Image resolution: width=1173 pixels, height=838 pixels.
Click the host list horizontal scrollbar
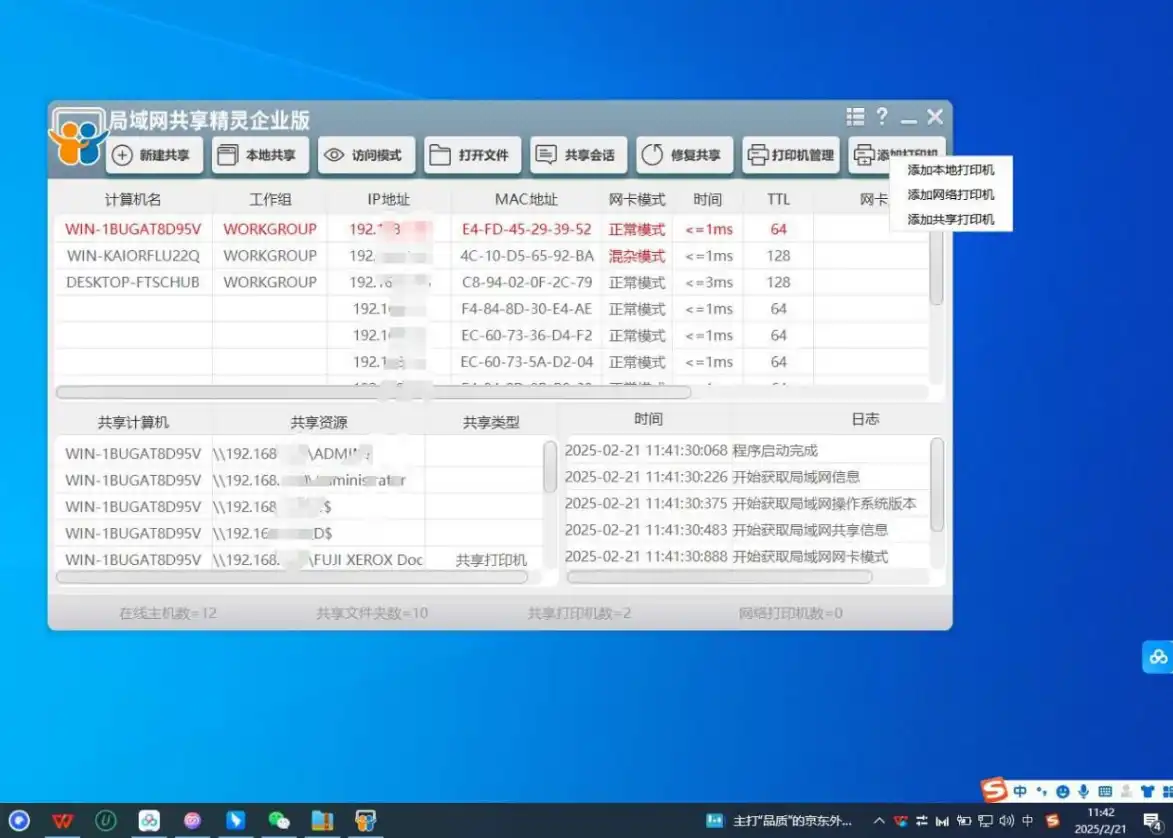point(372,392)
